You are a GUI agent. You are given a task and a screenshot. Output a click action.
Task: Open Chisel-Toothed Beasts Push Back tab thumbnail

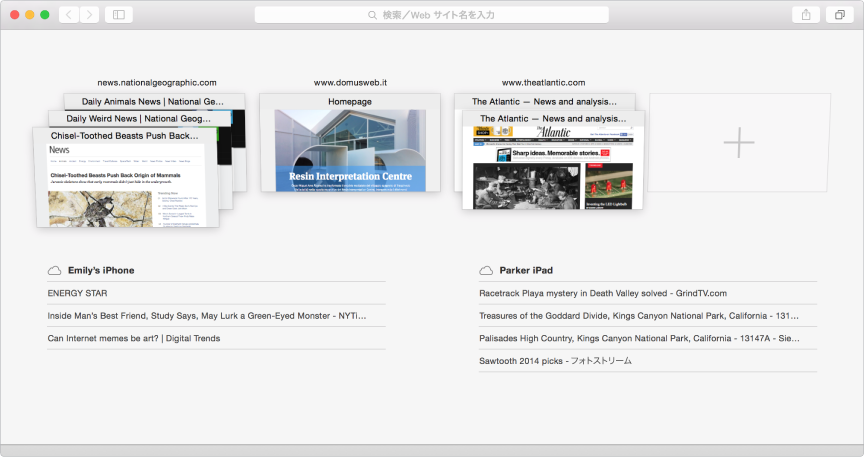tap(127, 178)
